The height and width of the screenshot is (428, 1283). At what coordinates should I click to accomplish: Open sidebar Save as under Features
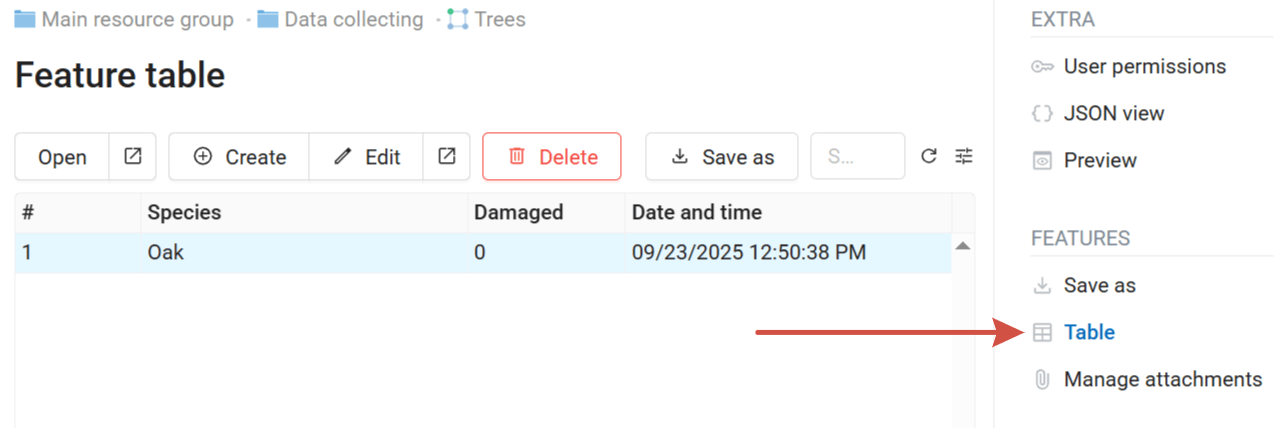click(1099, 286)
